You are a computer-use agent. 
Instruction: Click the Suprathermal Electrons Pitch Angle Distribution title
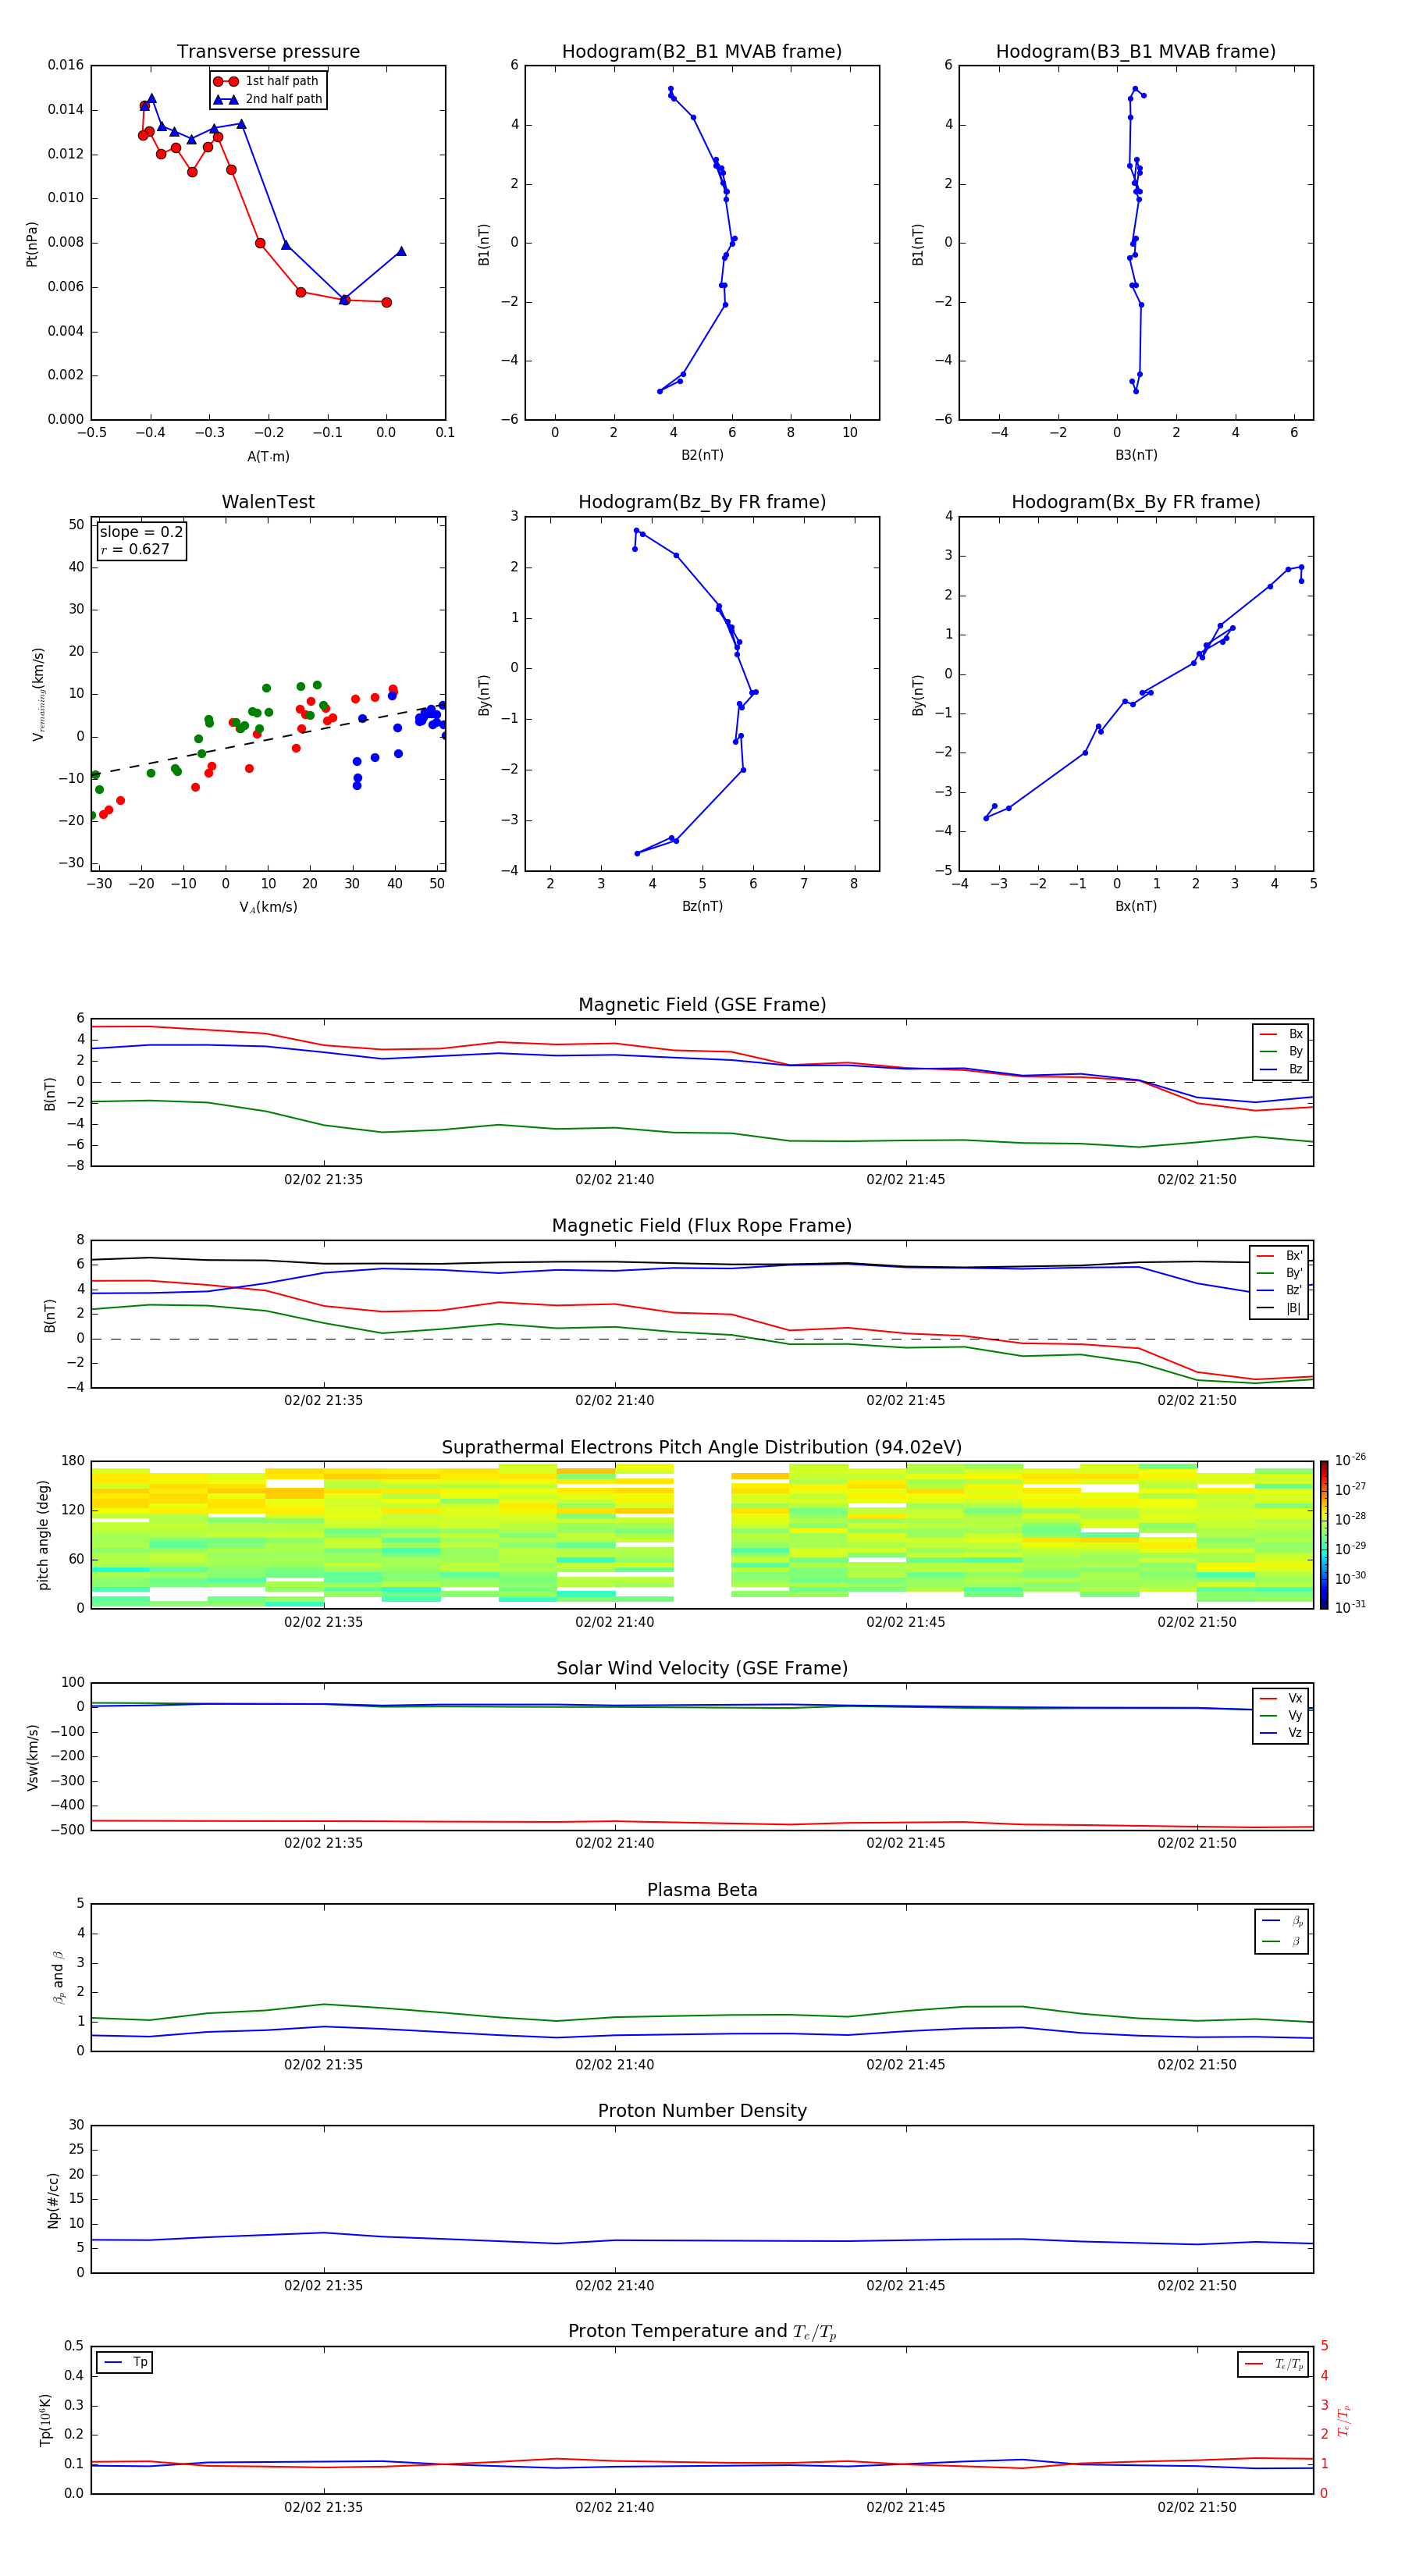click(x=702, y=1448)
